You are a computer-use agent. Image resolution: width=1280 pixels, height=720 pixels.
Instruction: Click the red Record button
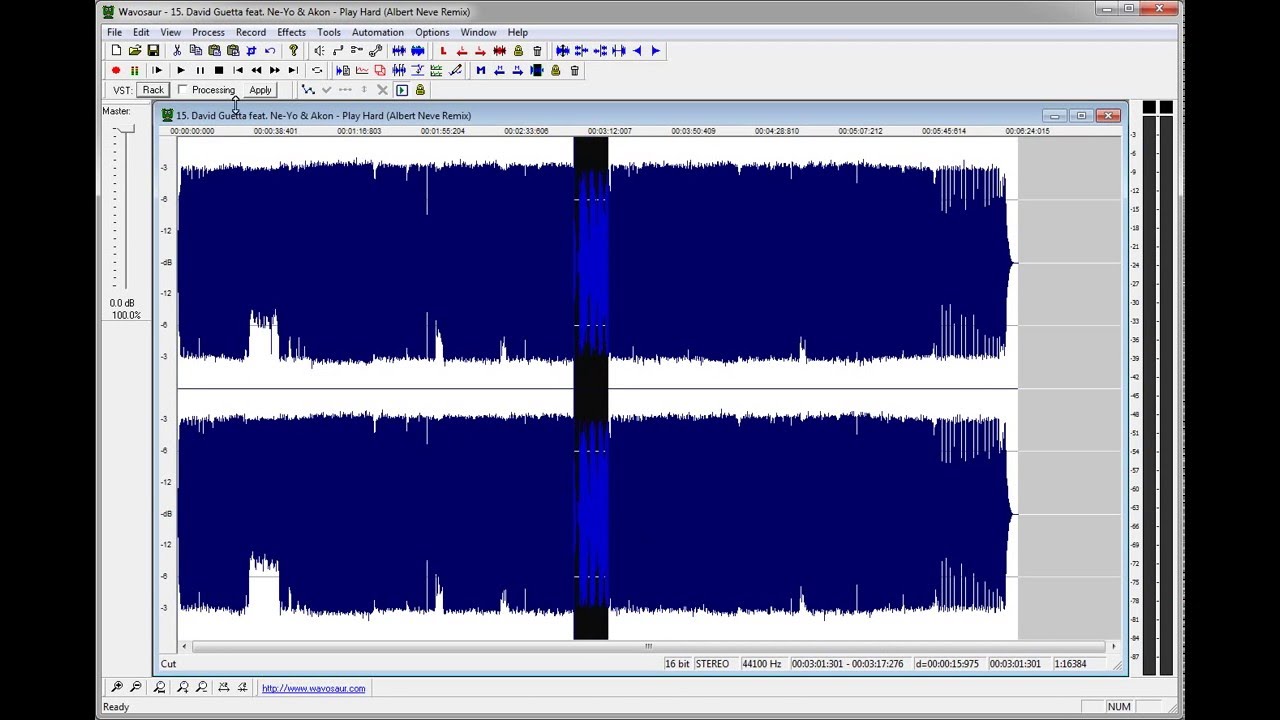point(116,70)
